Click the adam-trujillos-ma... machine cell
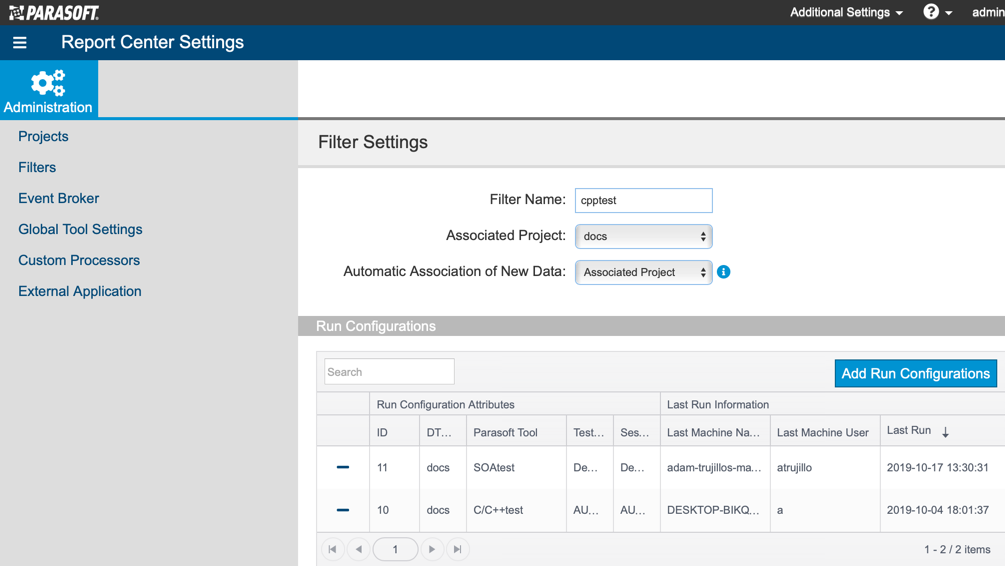 [x=715, y=467]
